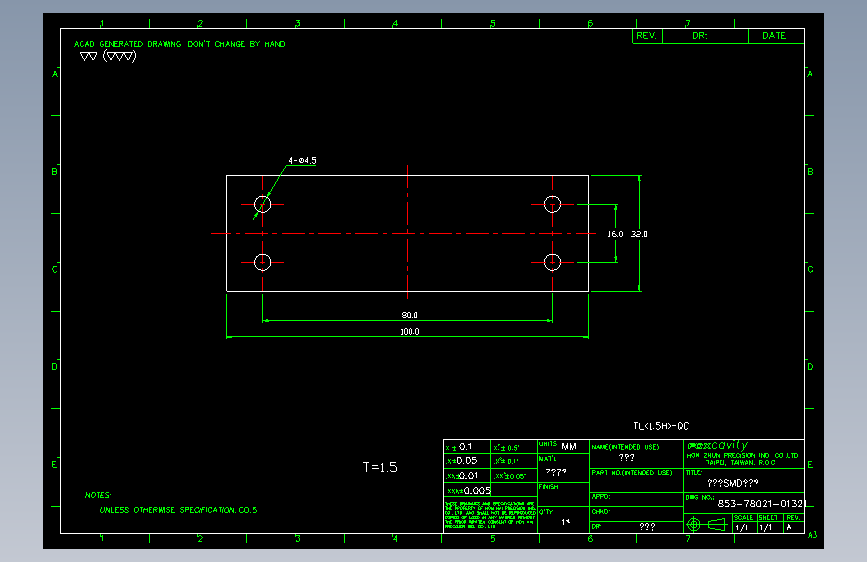Select the 80.0 horizontal dimension text
This screenshot has height=562, width=867.
coord(409,315)
